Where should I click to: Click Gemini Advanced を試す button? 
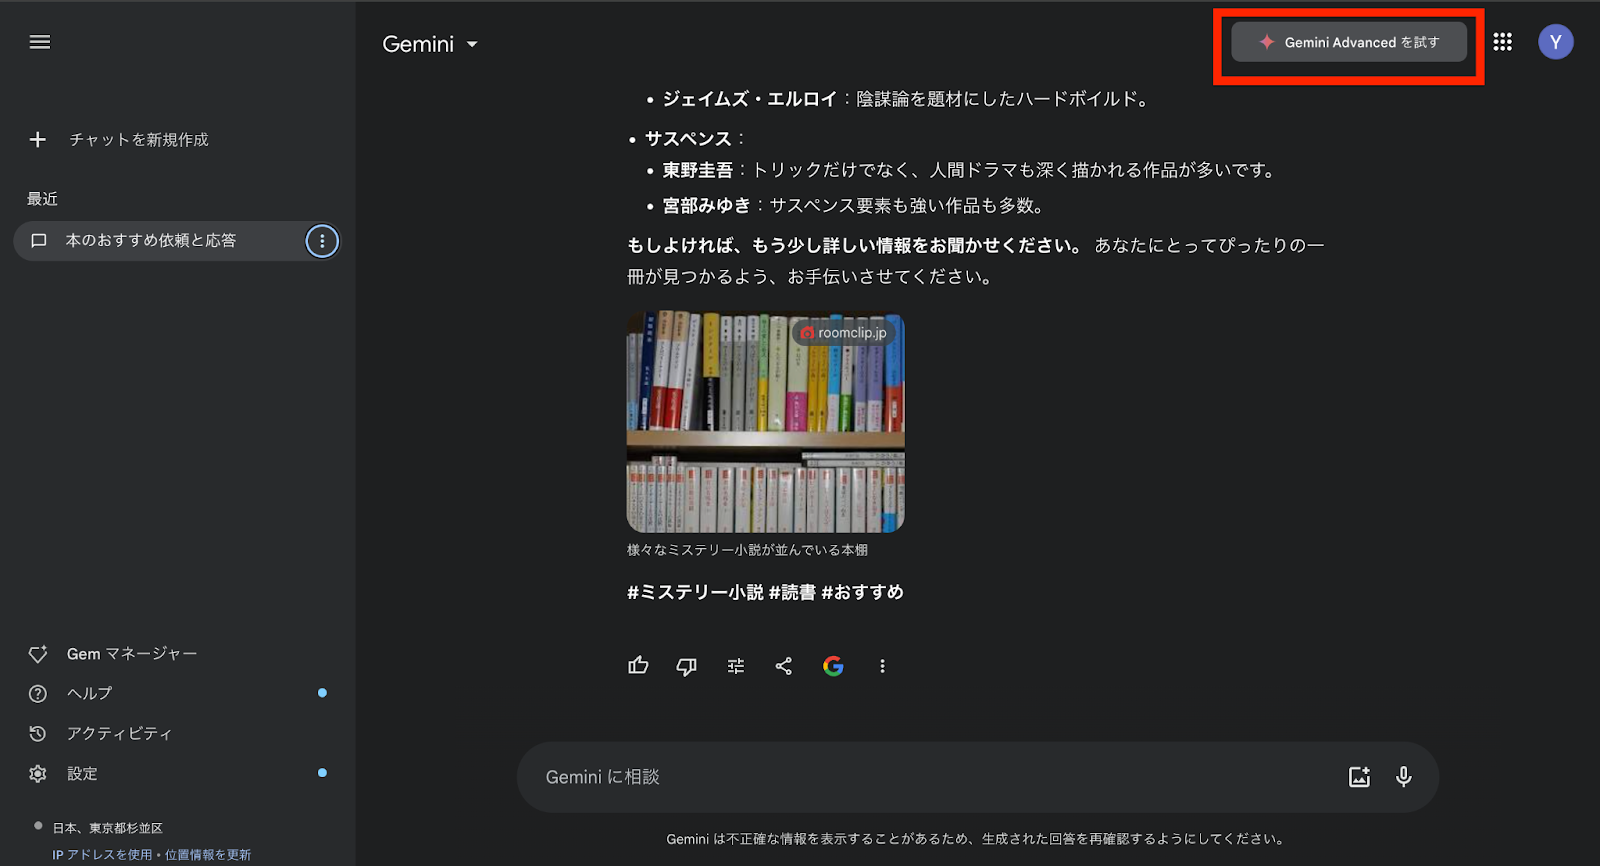coord(1349,42)
